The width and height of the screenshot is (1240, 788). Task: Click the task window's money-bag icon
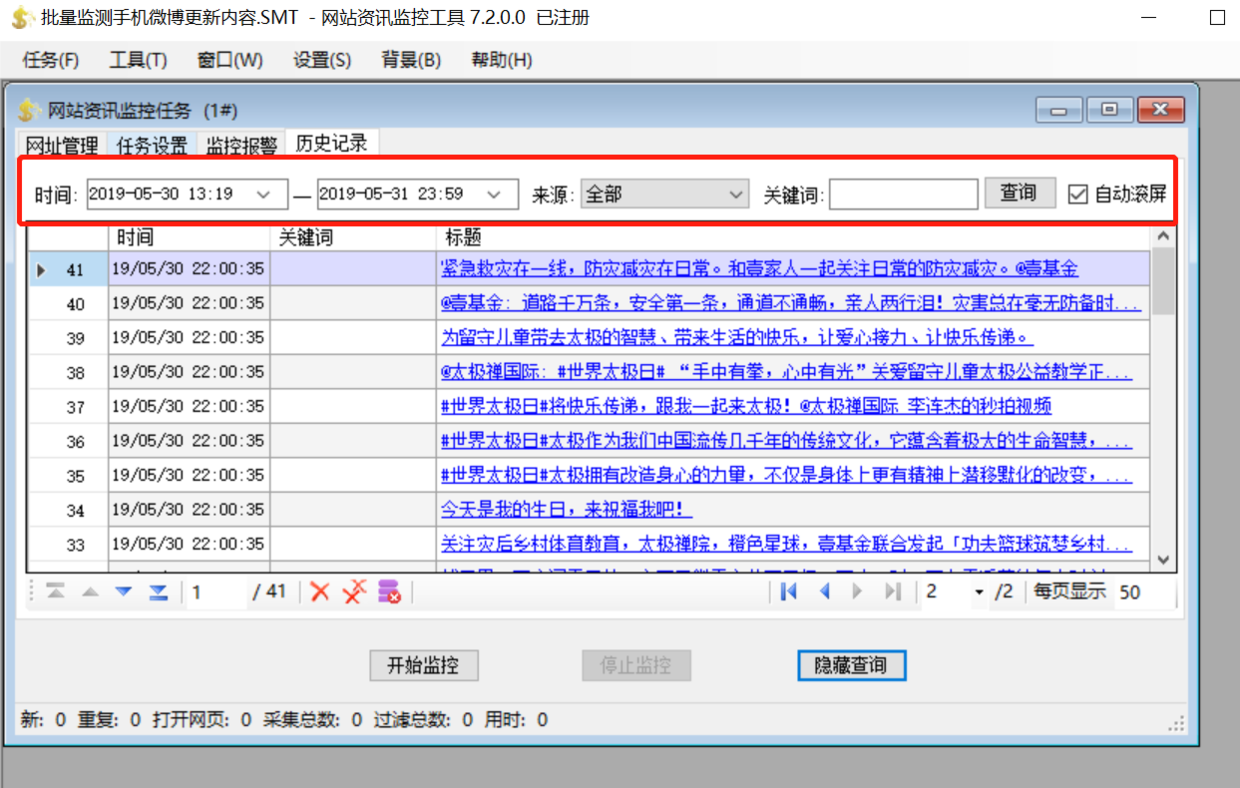(29, 110)
